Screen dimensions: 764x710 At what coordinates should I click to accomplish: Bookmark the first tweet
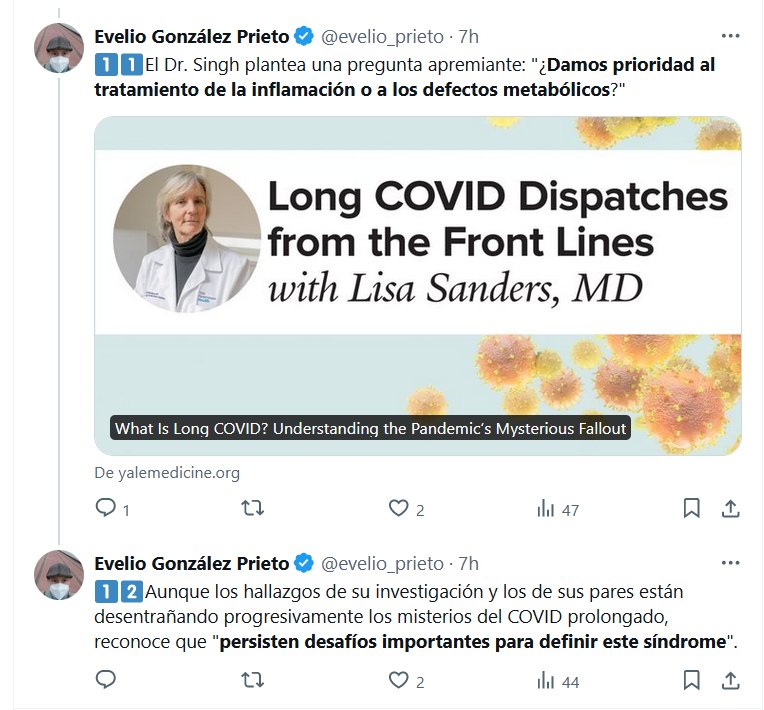pyautogui.click(x=691, y=509)
